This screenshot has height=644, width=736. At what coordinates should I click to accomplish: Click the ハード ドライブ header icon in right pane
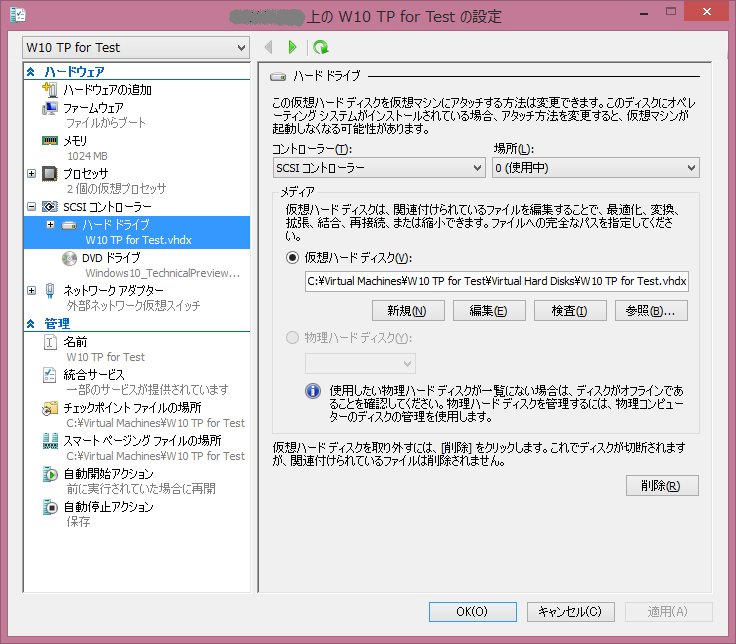[278, 76]
